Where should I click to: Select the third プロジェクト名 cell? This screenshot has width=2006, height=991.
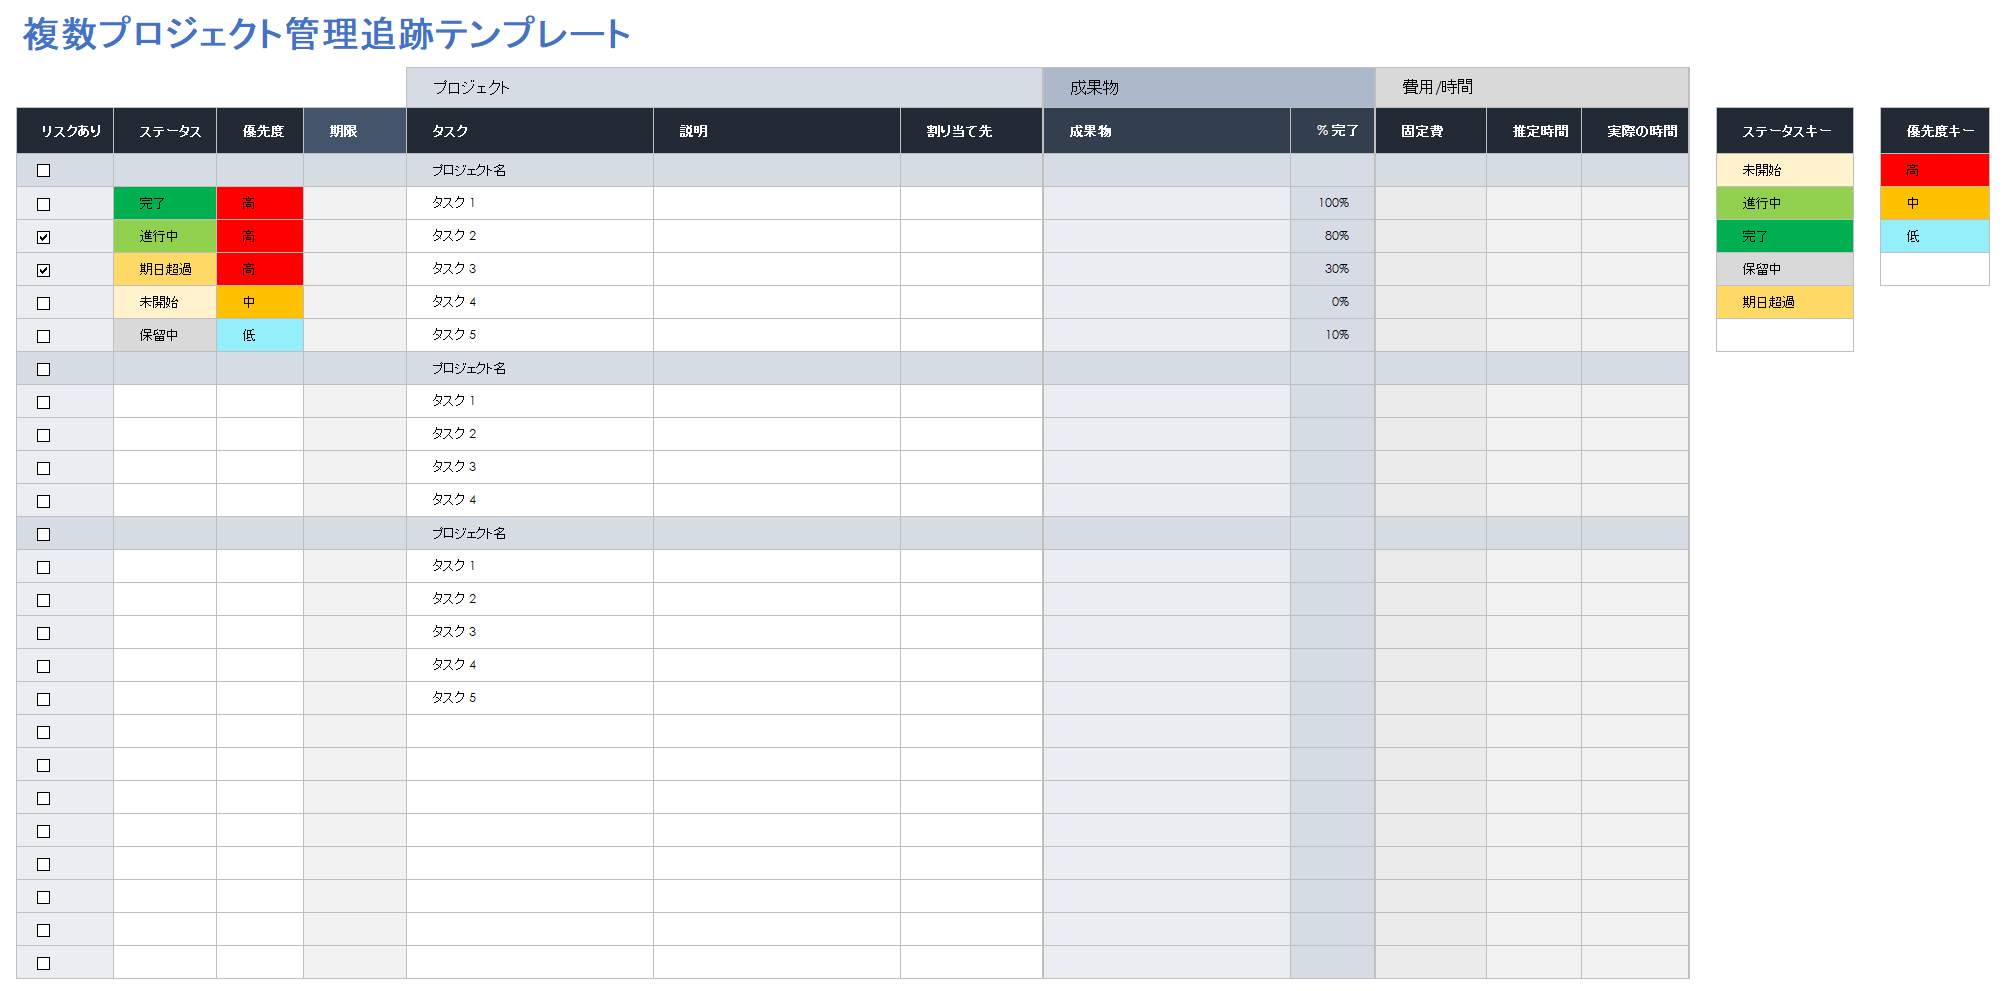[x=530, y=533]
